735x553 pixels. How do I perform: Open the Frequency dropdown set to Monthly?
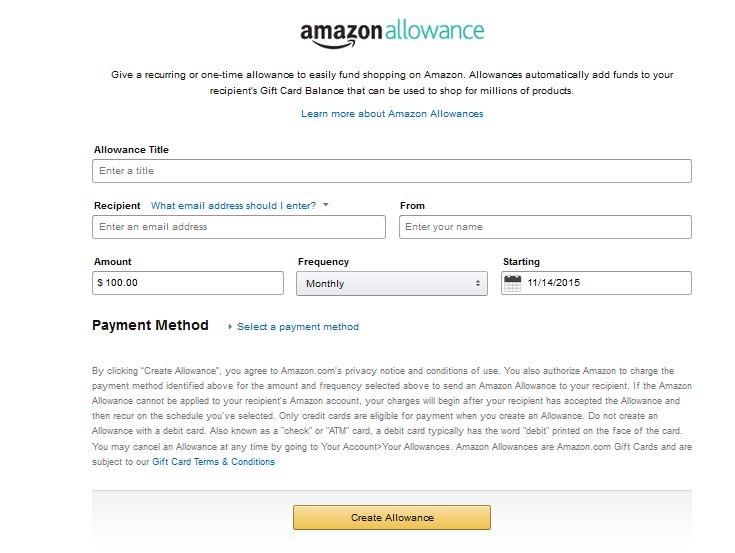[392, 284]
